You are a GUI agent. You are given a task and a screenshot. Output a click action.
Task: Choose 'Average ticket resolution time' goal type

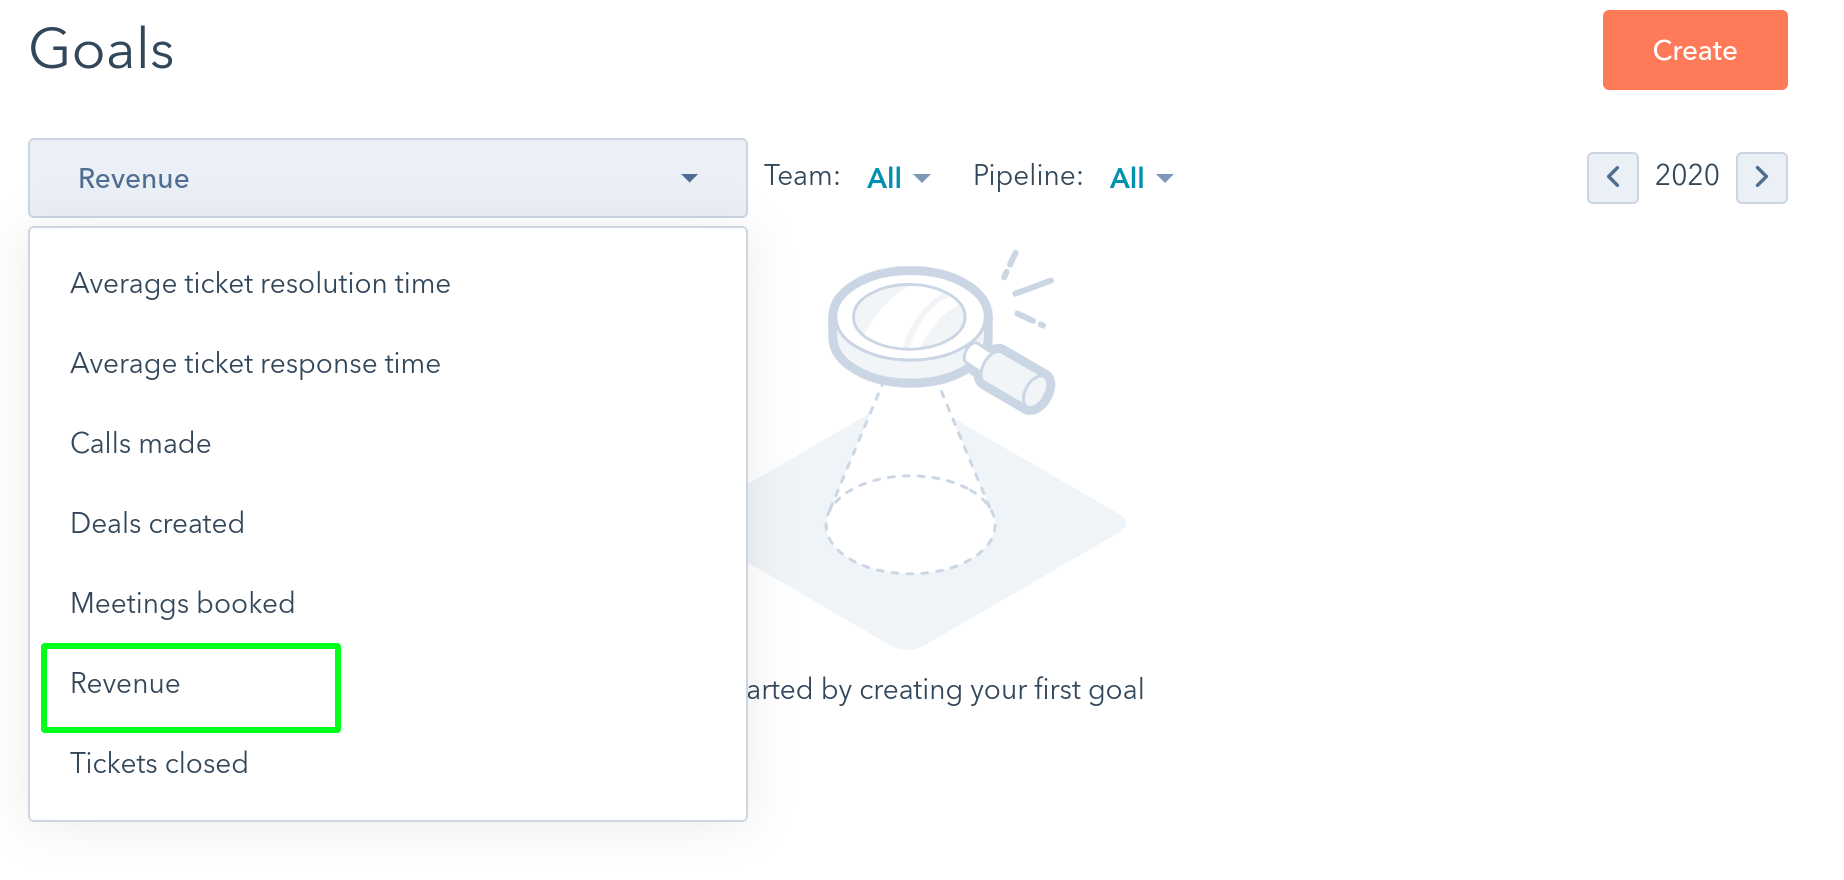click(260, 283)
